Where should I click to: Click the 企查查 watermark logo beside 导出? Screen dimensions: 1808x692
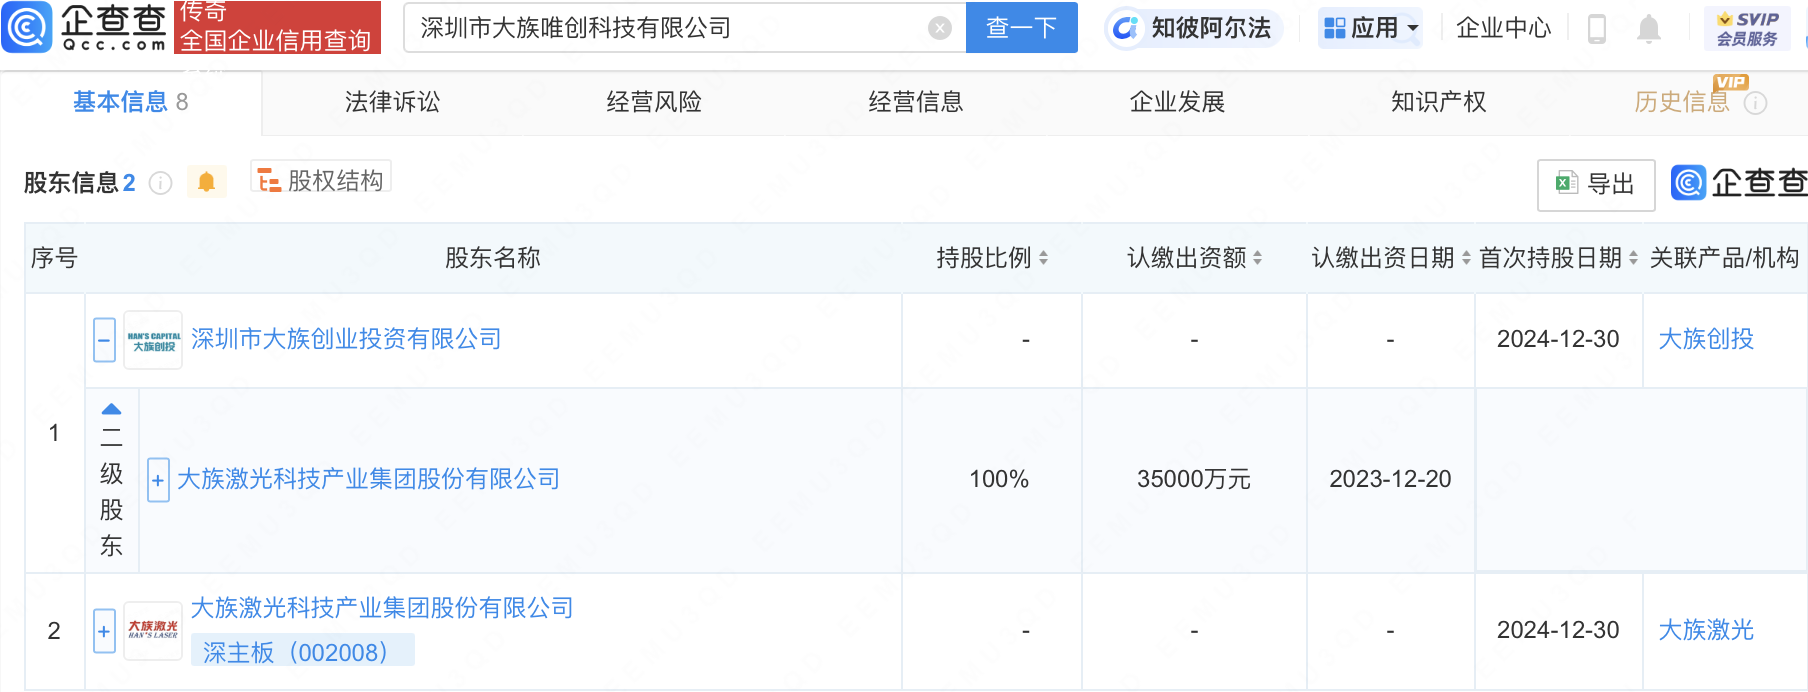coord(1740,183)
